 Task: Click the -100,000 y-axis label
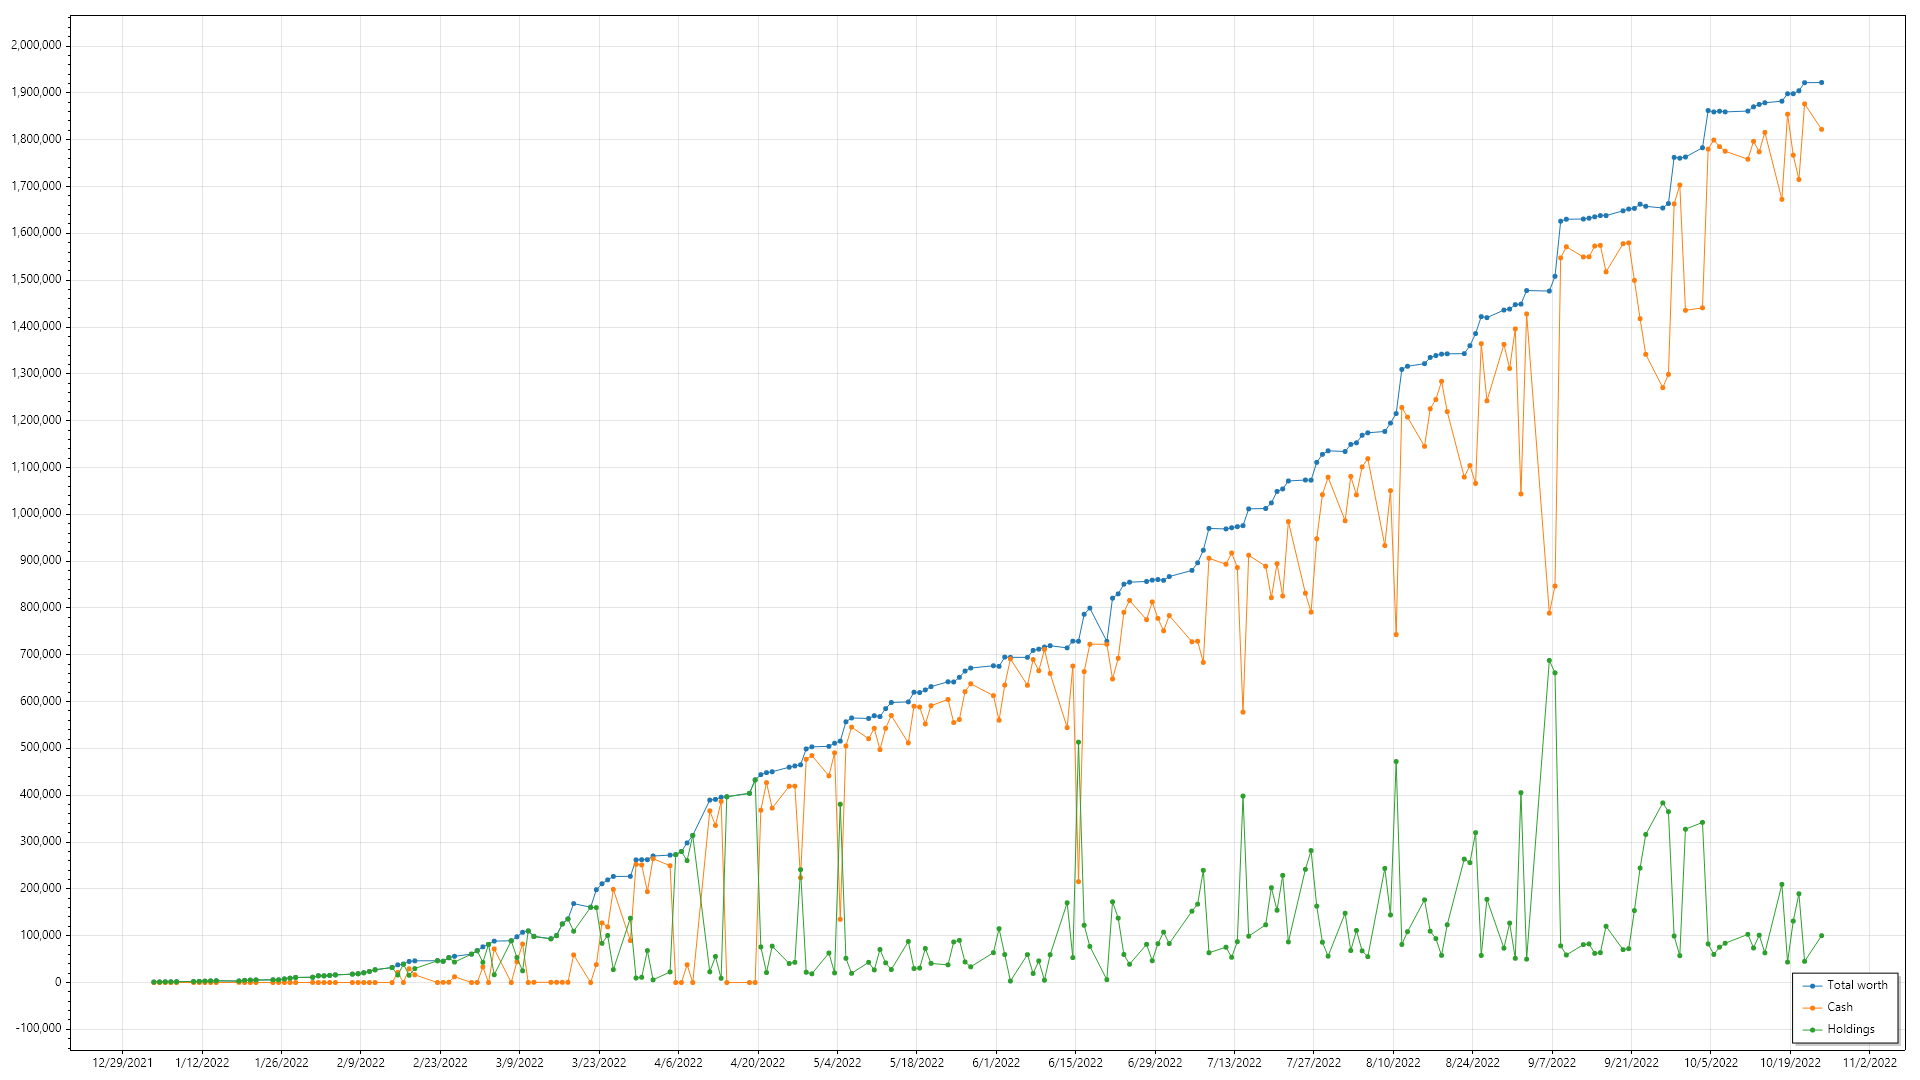click(x=38, y=1029)
